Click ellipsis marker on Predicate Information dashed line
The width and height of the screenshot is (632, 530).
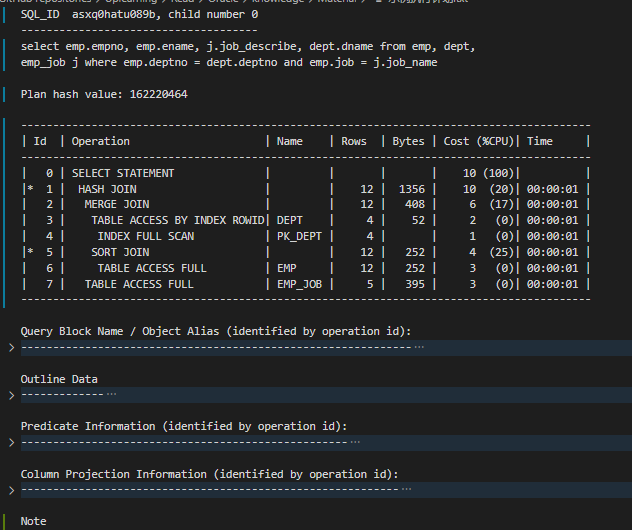[x=354, y=442]
